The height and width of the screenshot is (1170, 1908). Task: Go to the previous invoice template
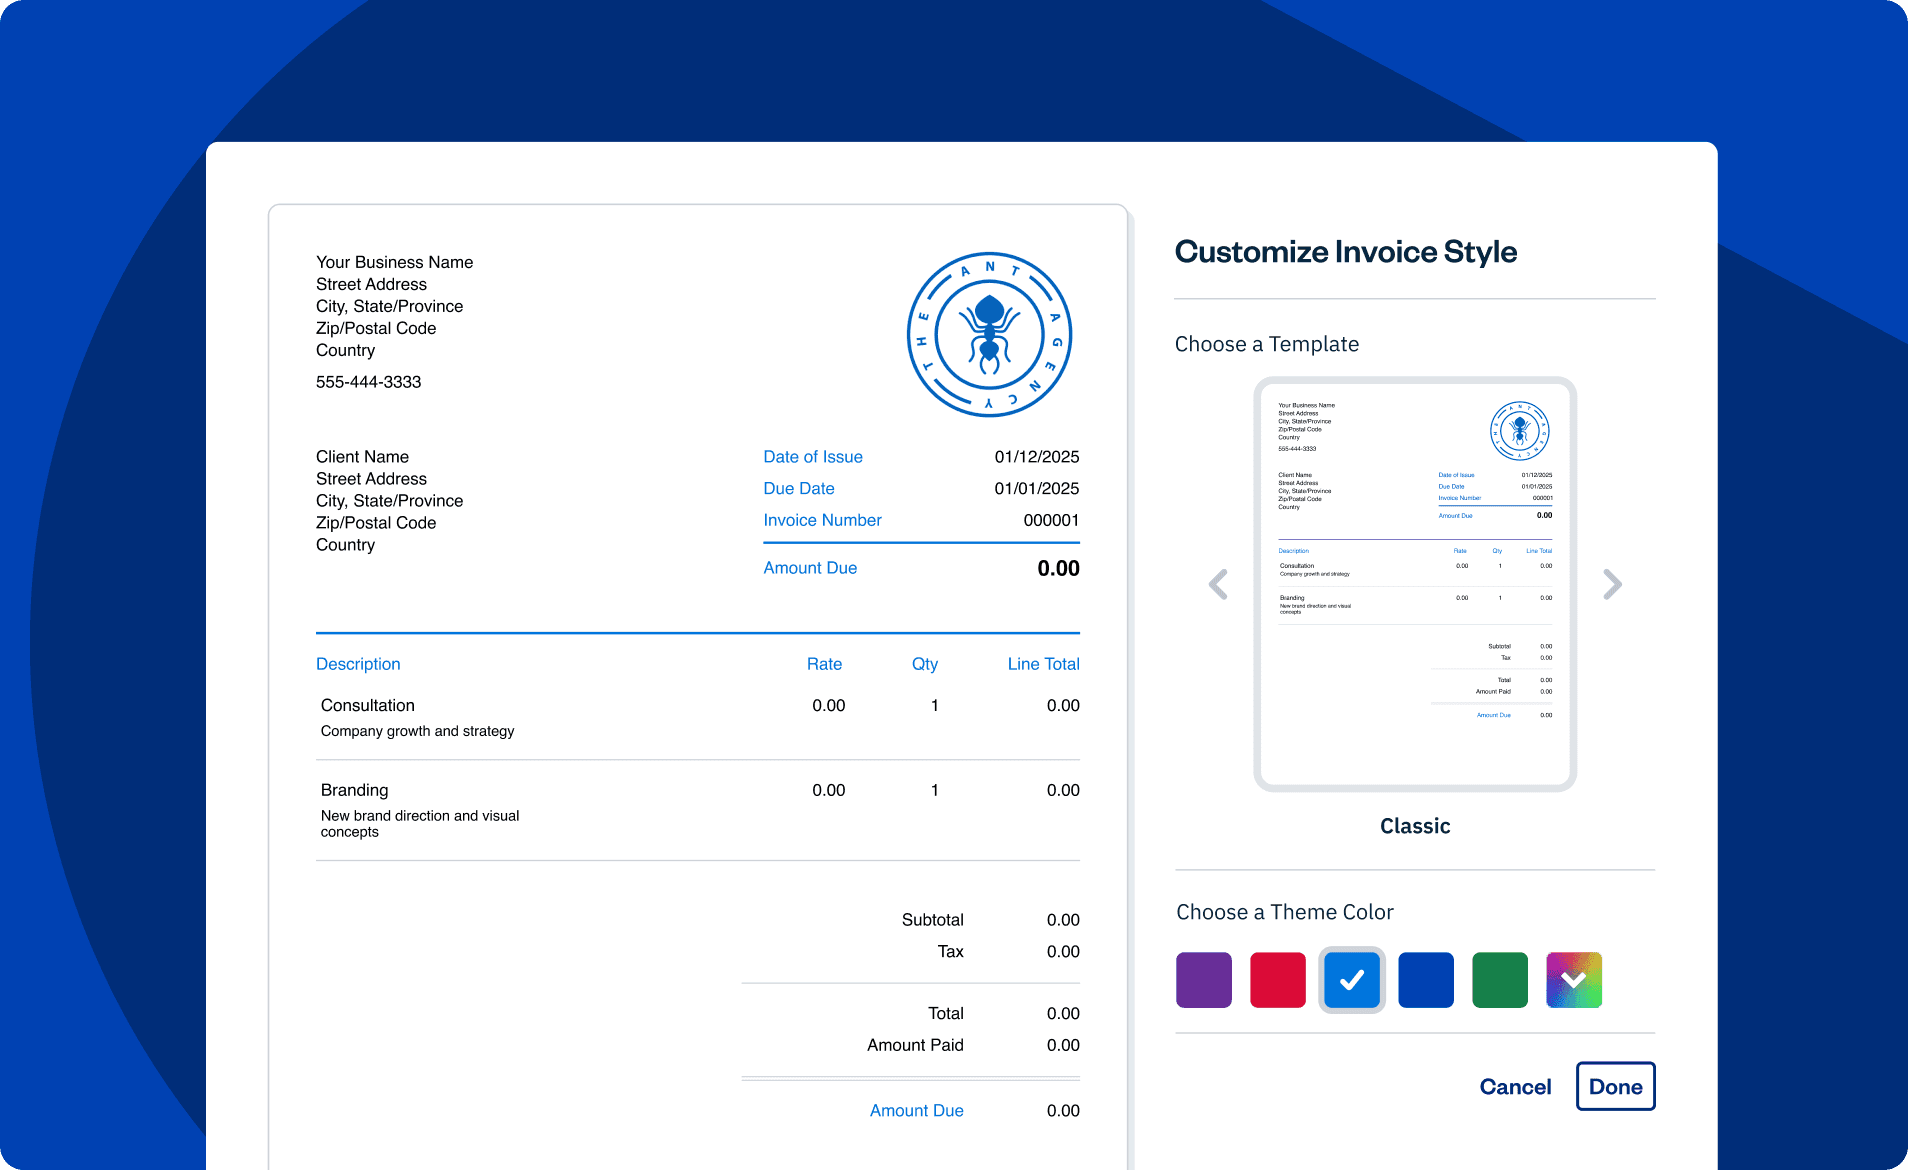[1218, 584]
